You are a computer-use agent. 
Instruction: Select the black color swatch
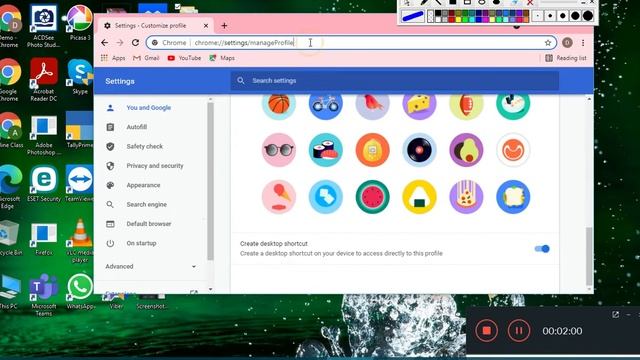coord(438,13)
